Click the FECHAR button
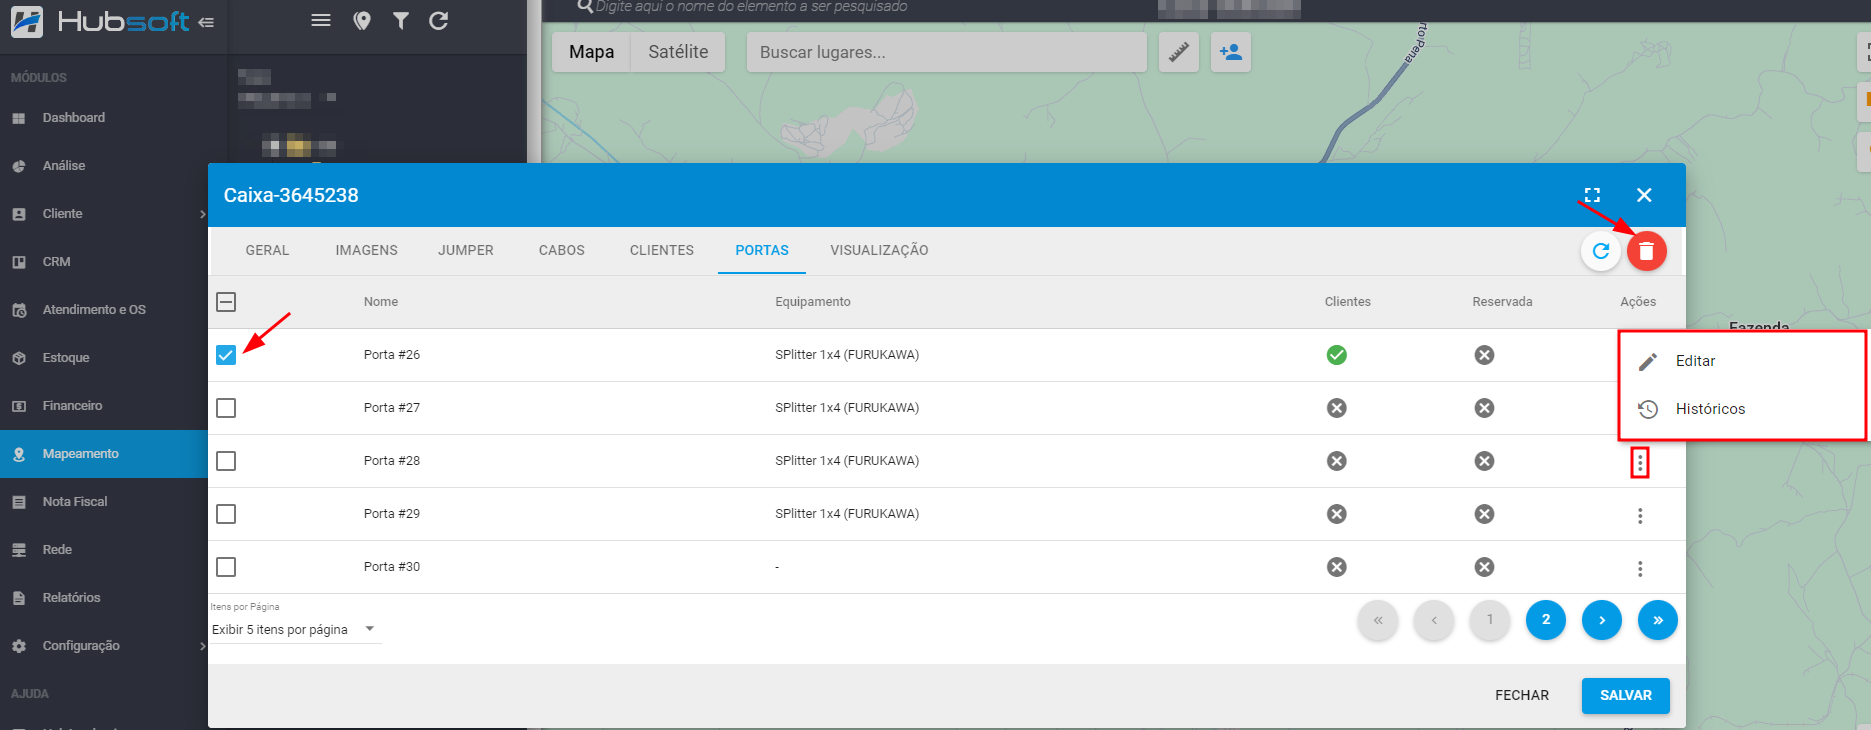The height and width of the screenshot is (730, 1871). (1522, 695)
